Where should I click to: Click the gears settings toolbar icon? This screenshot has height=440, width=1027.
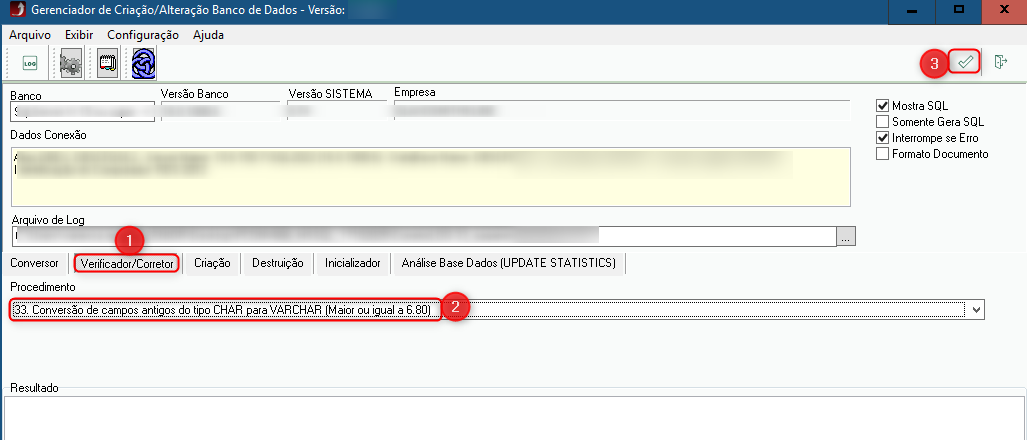pos(71,63)
